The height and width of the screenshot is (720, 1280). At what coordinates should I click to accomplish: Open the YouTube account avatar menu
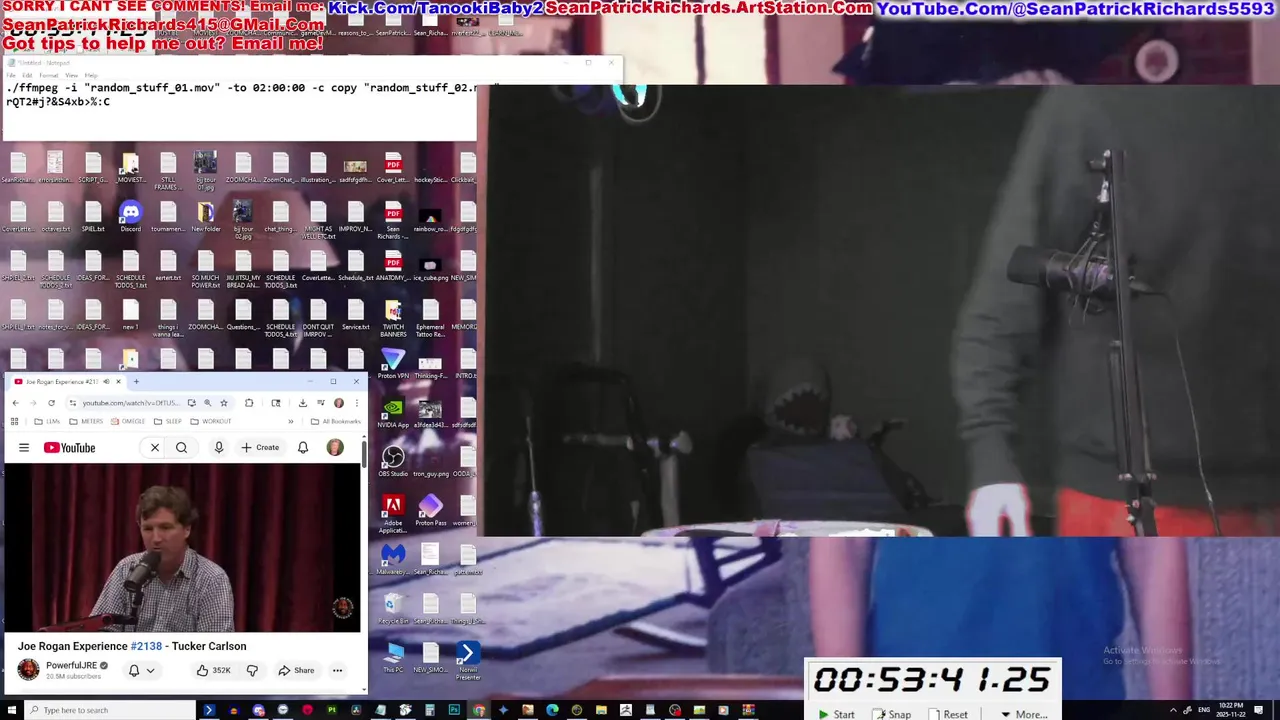coord(335,447)
